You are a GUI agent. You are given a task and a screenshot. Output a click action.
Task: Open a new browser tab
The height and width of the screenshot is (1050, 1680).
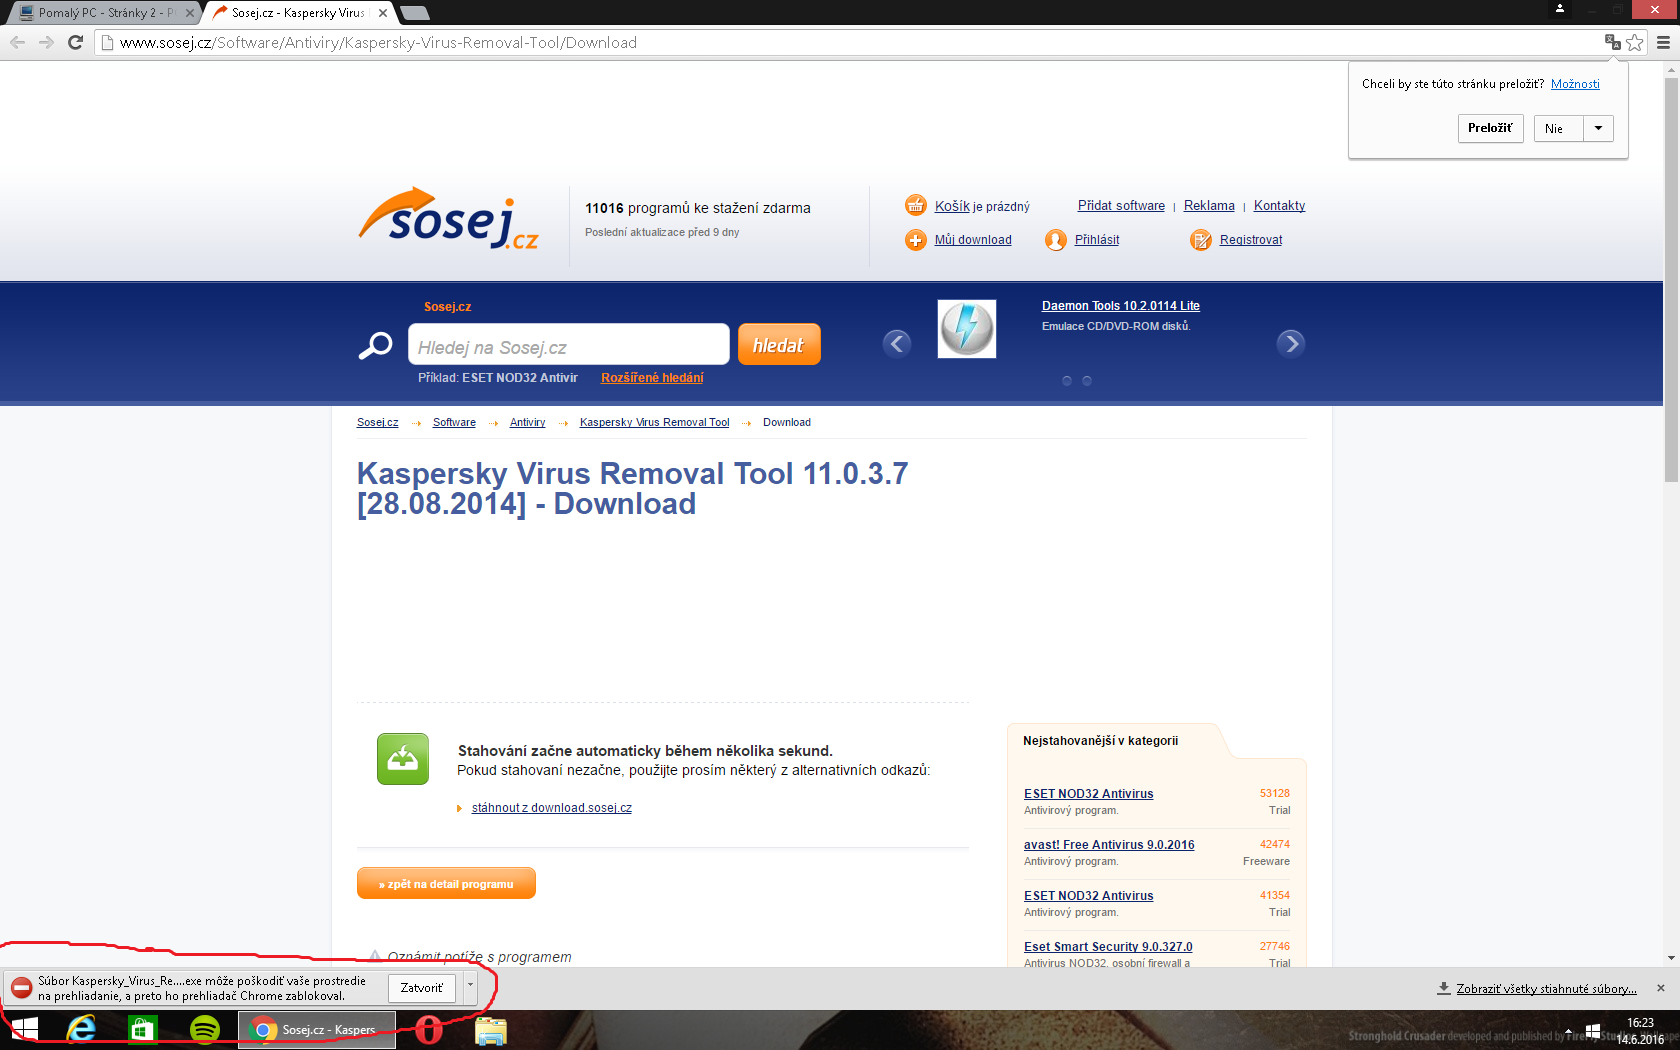(414, 13)
